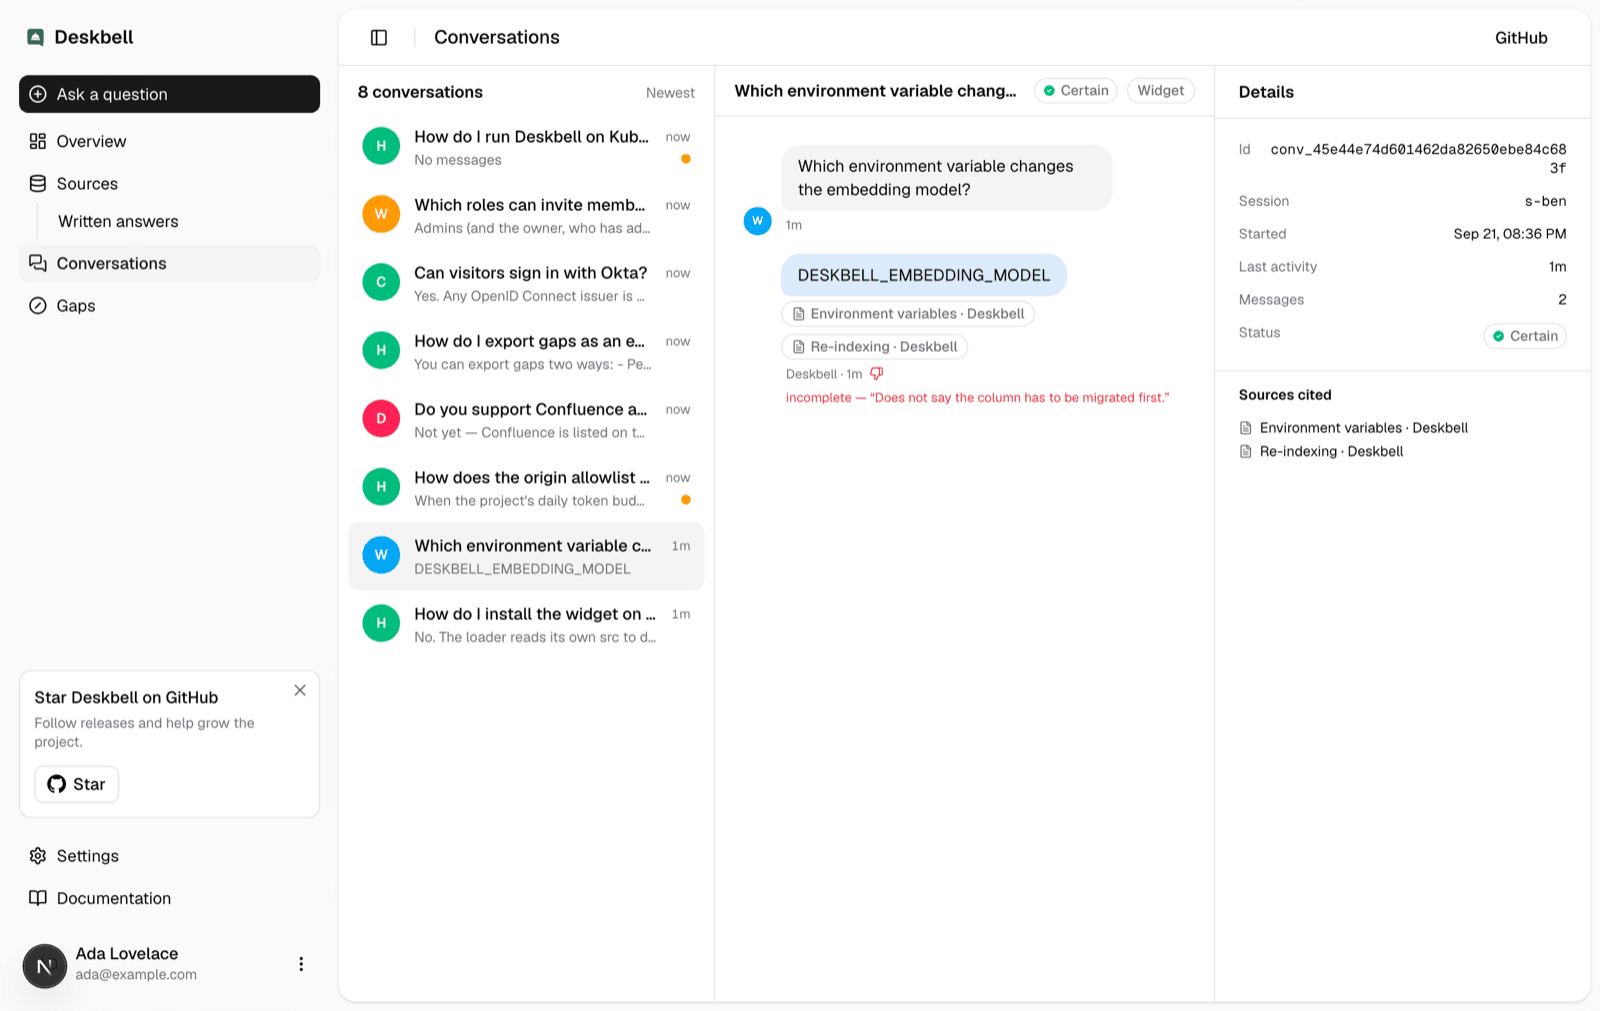
Task: Click the red incomplete feedback note
Action: click(977, 398)
